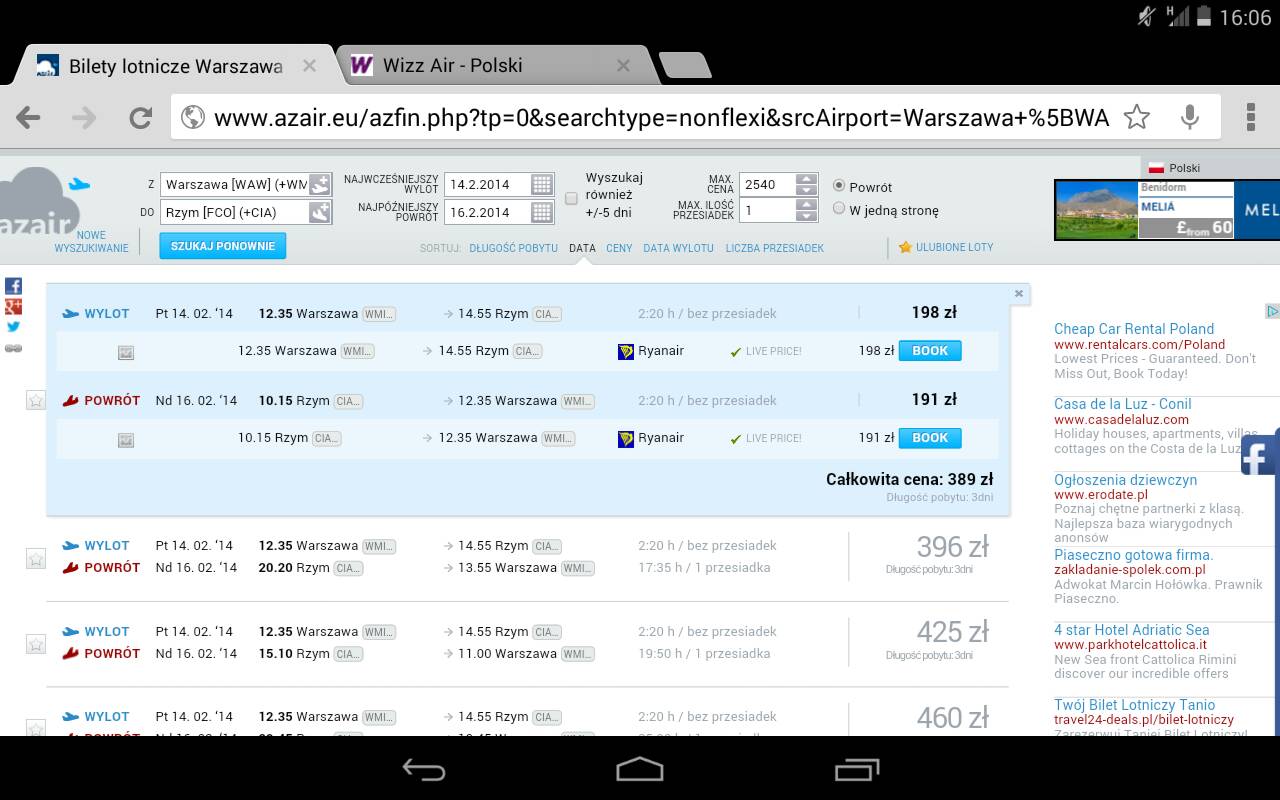Screen dimensions: 1280x800
Task: Sort results by CENY
Action: pos(619,248)
